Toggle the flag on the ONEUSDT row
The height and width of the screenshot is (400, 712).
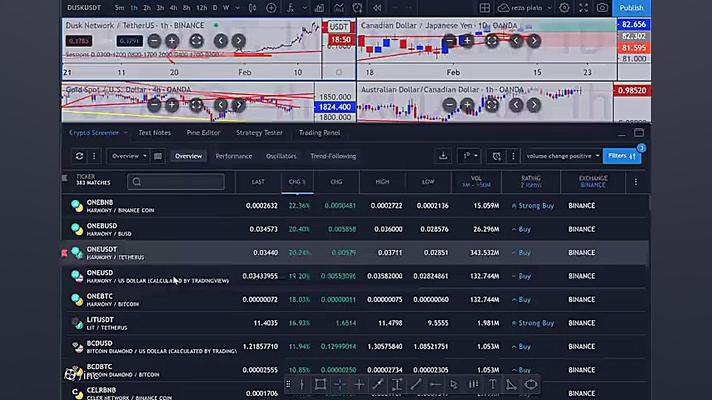(x=64, y=253)
